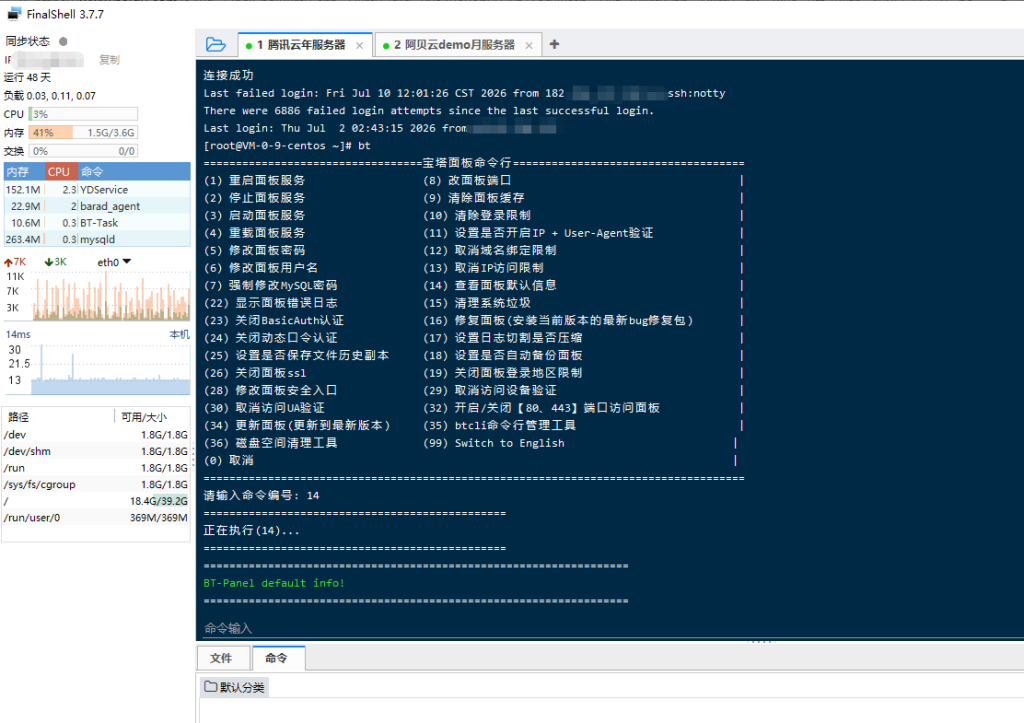Click the upload speed 7K arrow indicator
This screenshot has width=1024, height=723.
pyautogui.click(x=15, y=262)
